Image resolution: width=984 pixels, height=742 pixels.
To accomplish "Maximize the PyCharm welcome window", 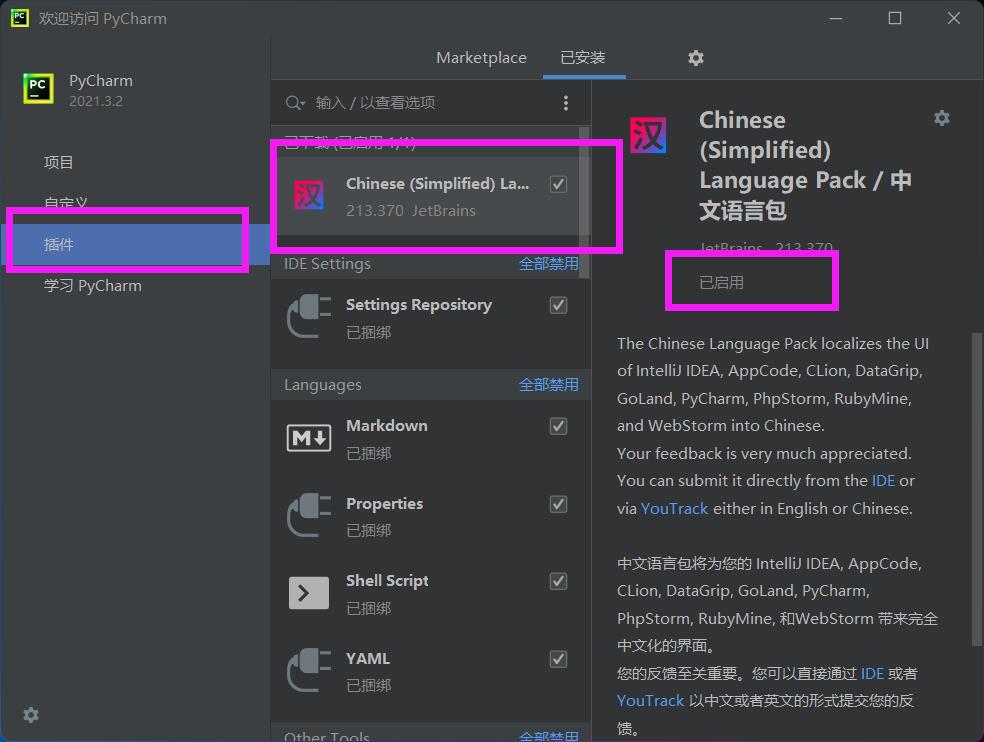I will tap(895, 18).
